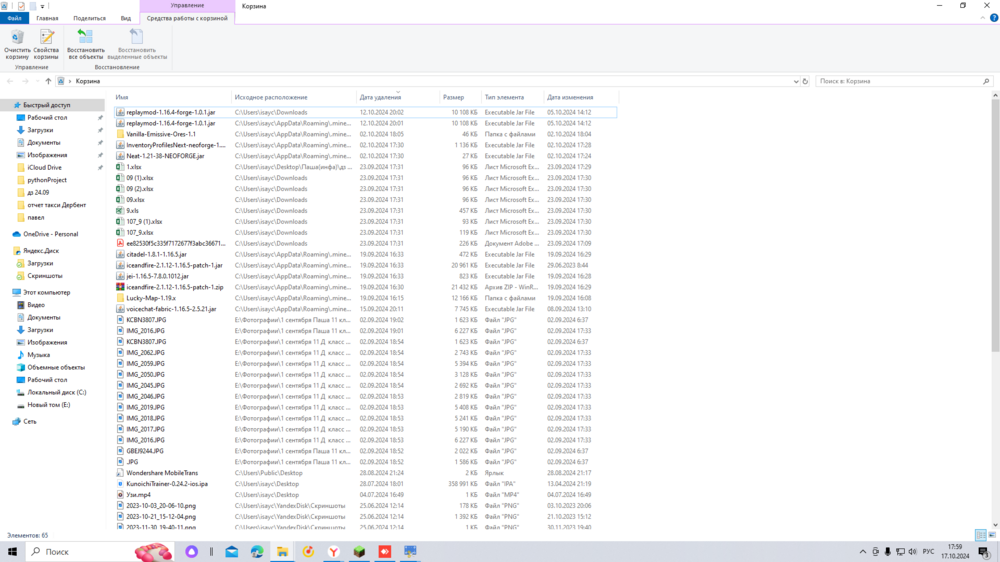Open Яндекс.Диск in the navigation pane
Screen dimensions: 1000x562
[41, 251]
